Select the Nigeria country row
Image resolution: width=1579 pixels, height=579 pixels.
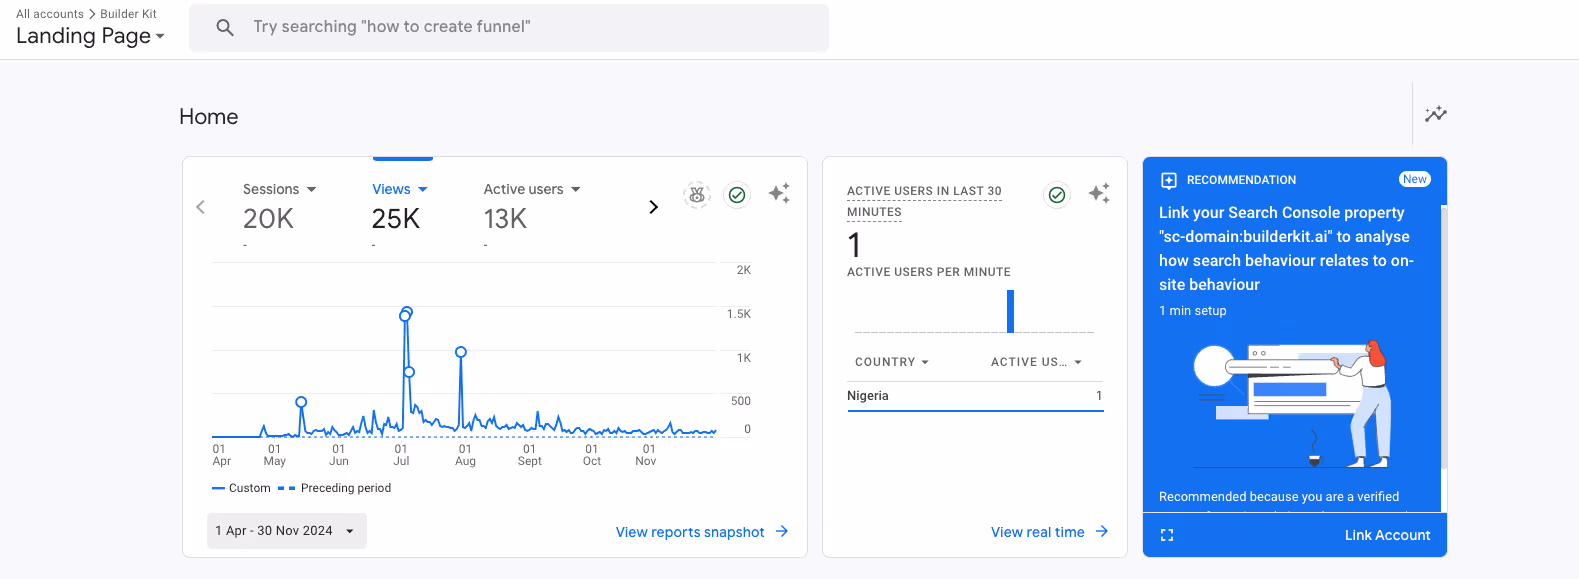pos(975,396)
